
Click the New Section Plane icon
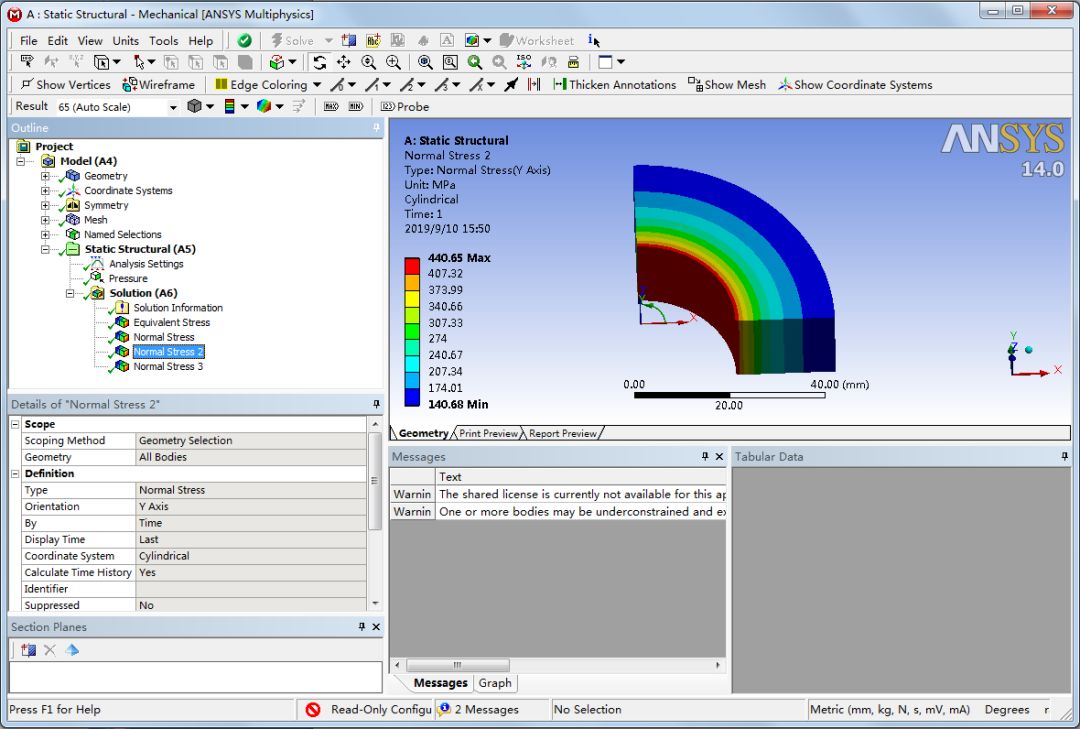click(x=349, y=41)
